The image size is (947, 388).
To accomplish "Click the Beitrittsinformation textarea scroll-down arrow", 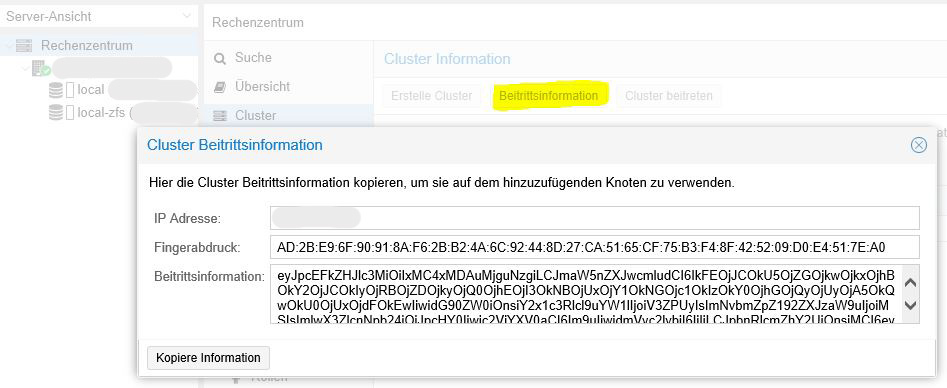I will [x=910, y=305].
